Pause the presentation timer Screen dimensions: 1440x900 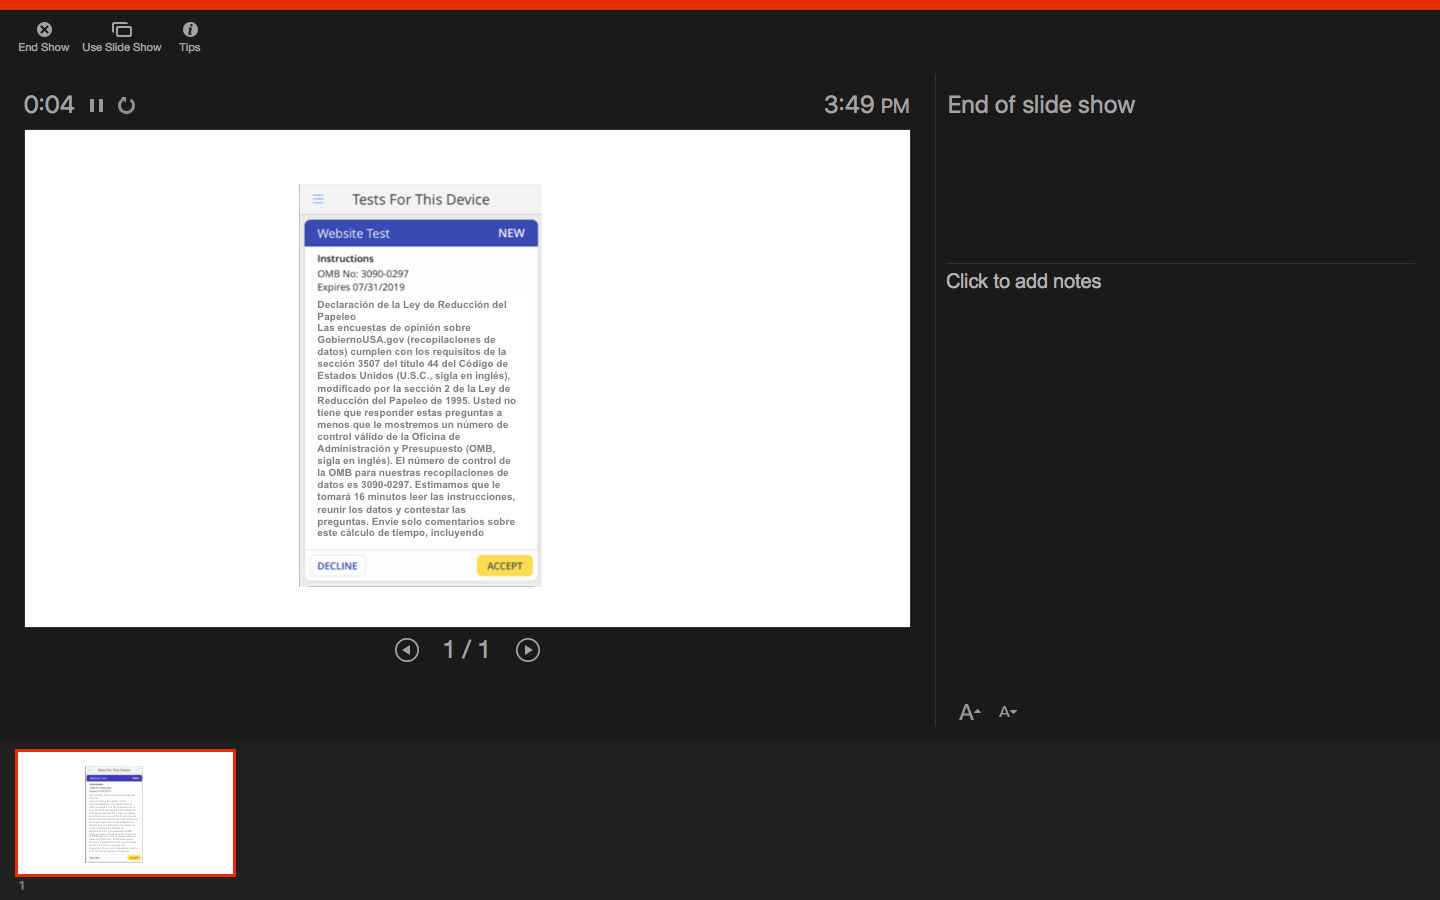pos(97,105)
